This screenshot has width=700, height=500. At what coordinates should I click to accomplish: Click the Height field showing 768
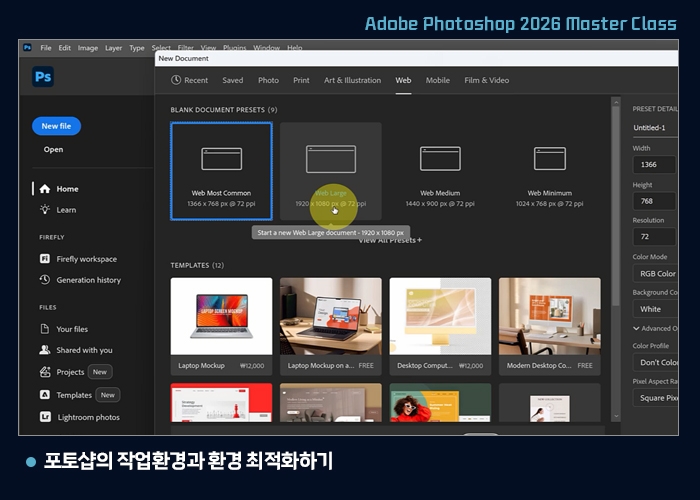click(654, 201)
